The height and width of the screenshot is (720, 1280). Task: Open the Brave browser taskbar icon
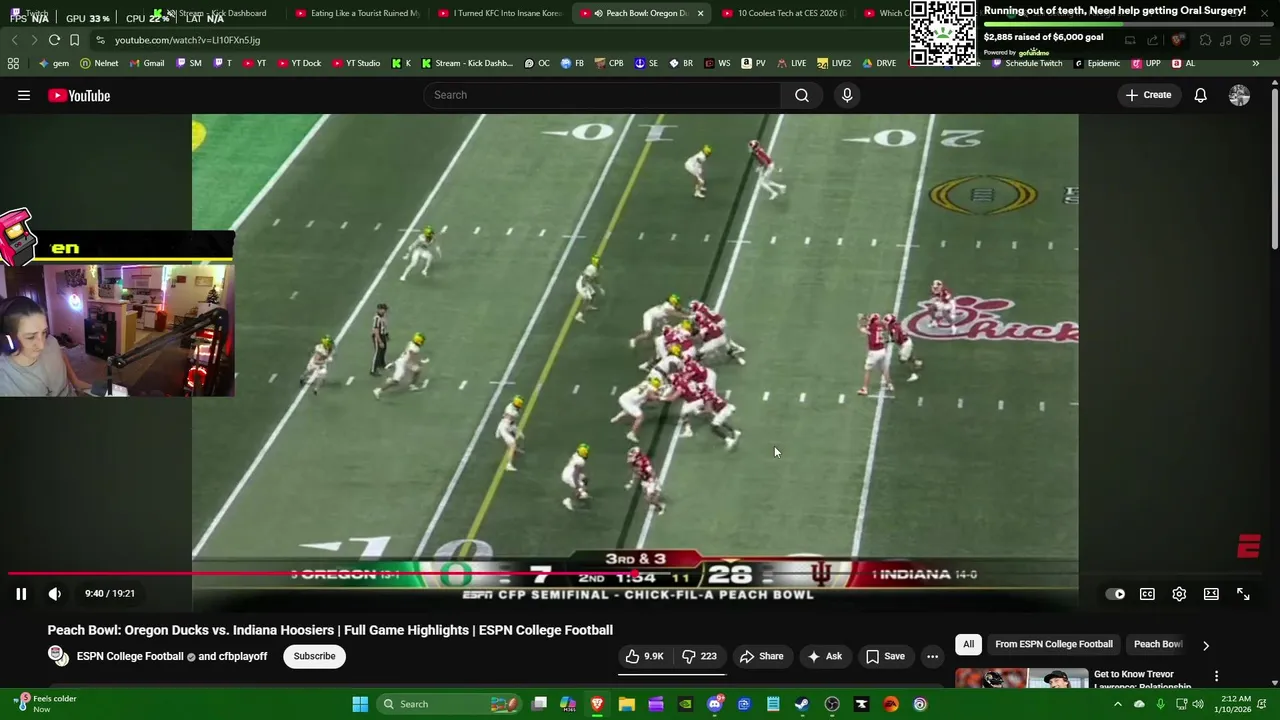(x=597, y=704)
